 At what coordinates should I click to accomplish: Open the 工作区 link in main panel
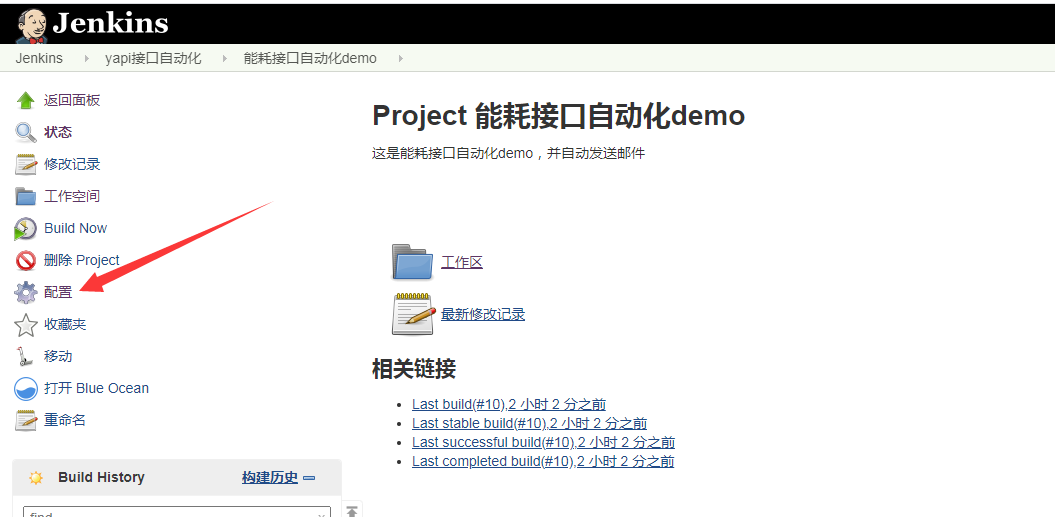[x=462, y=263]
